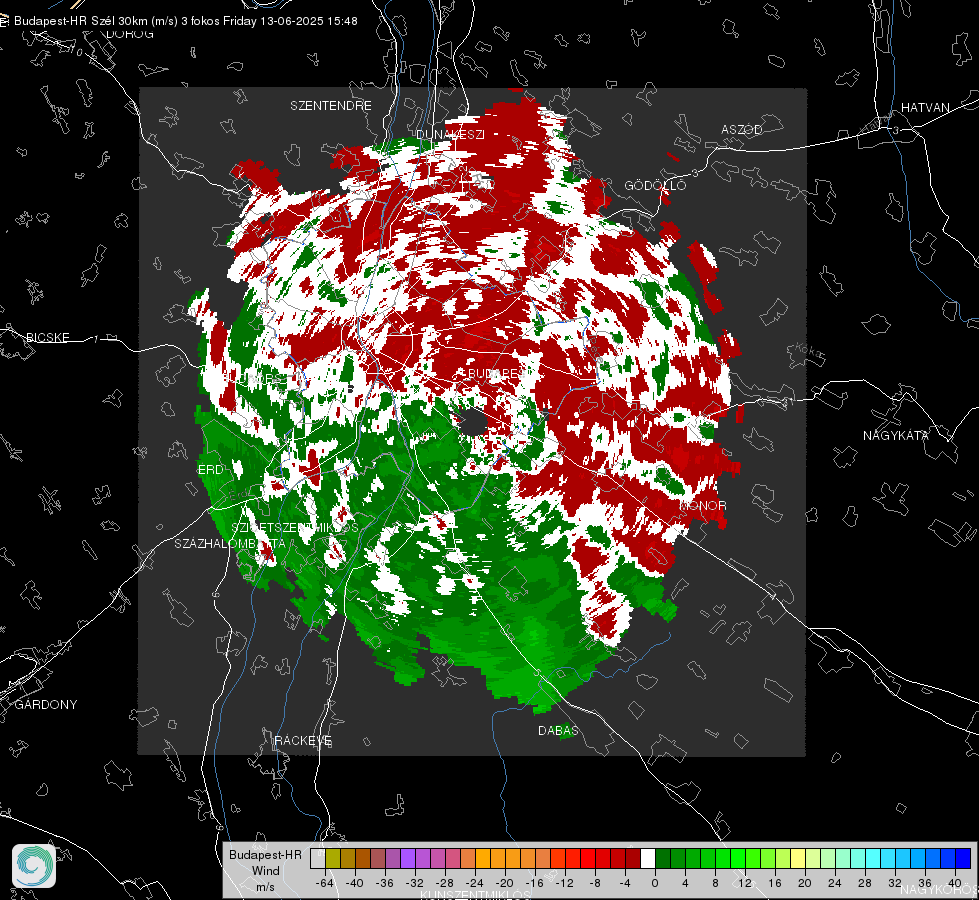Image resolution: width=979 pixels, height=900 pixels.
Task: Click the DUNAKESZI city label
Action: (450, 134)
